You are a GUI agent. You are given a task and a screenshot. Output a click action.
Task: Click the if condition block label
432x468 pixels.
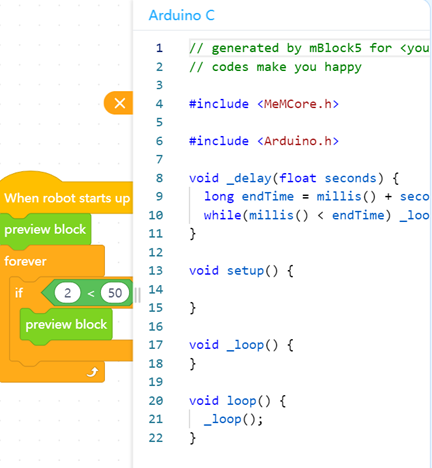pyautogui.click(x=19, y=293)
